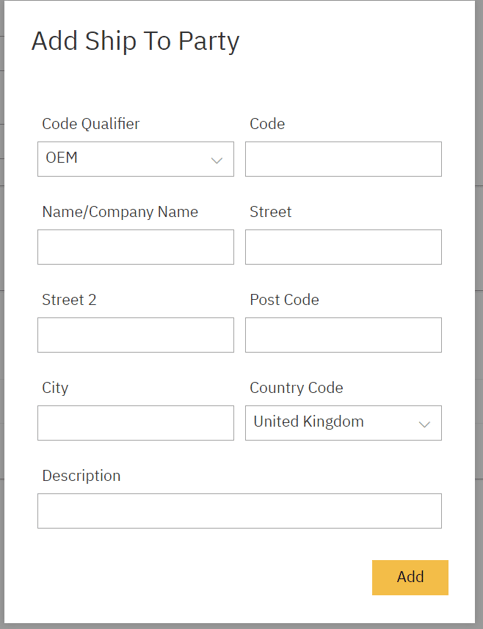This screenshot has height=629, width=483.
Task: Click the Description label text
Action: tap(81, 476)
